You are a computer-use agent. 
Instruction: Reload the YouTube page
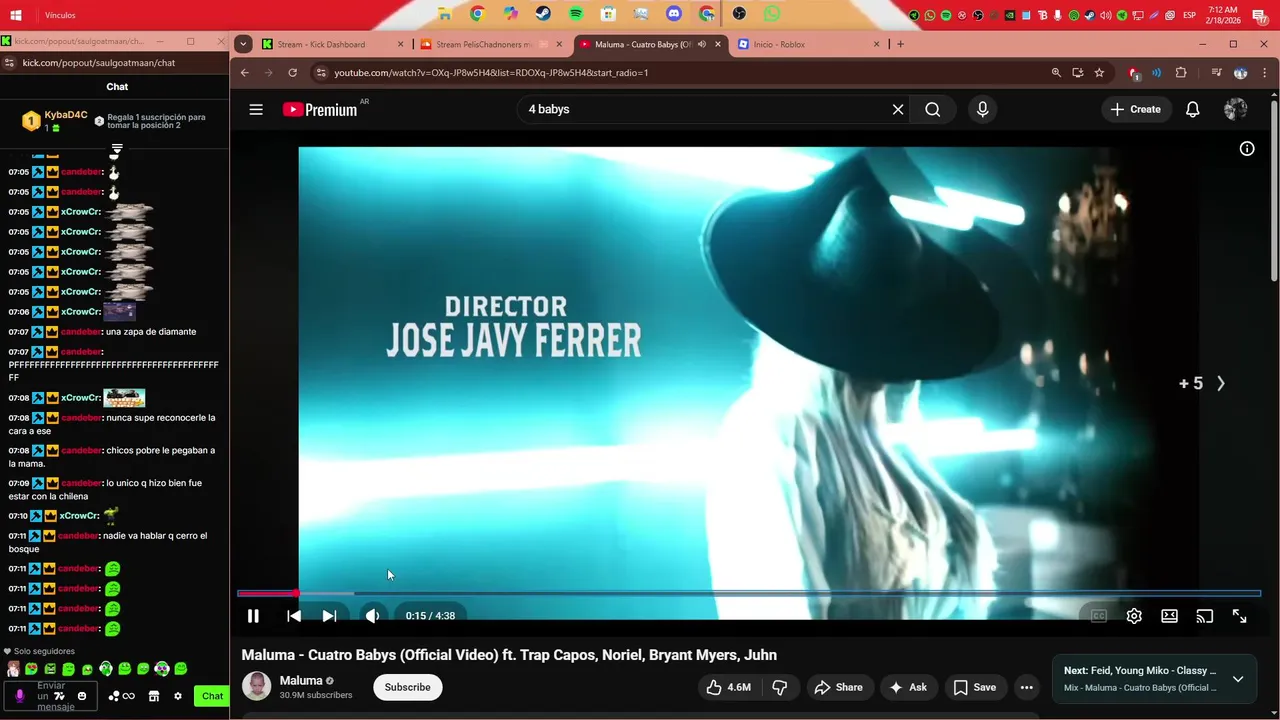point(292,73)
